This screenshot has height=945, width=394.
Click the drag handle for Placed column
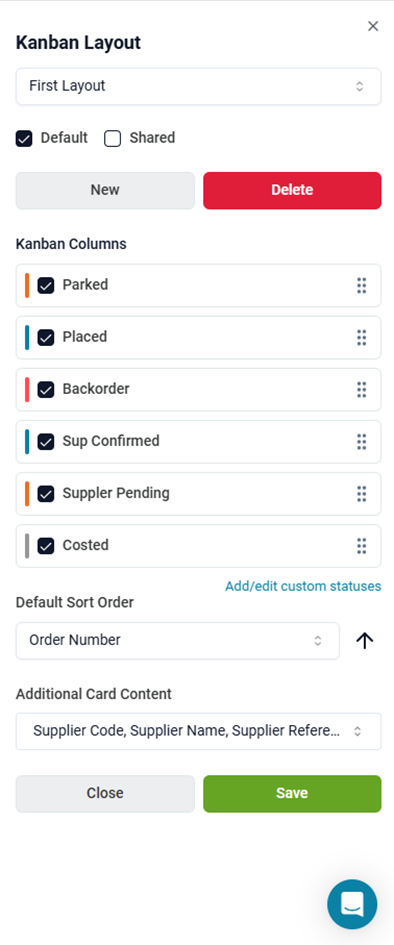tap(361, 338)
